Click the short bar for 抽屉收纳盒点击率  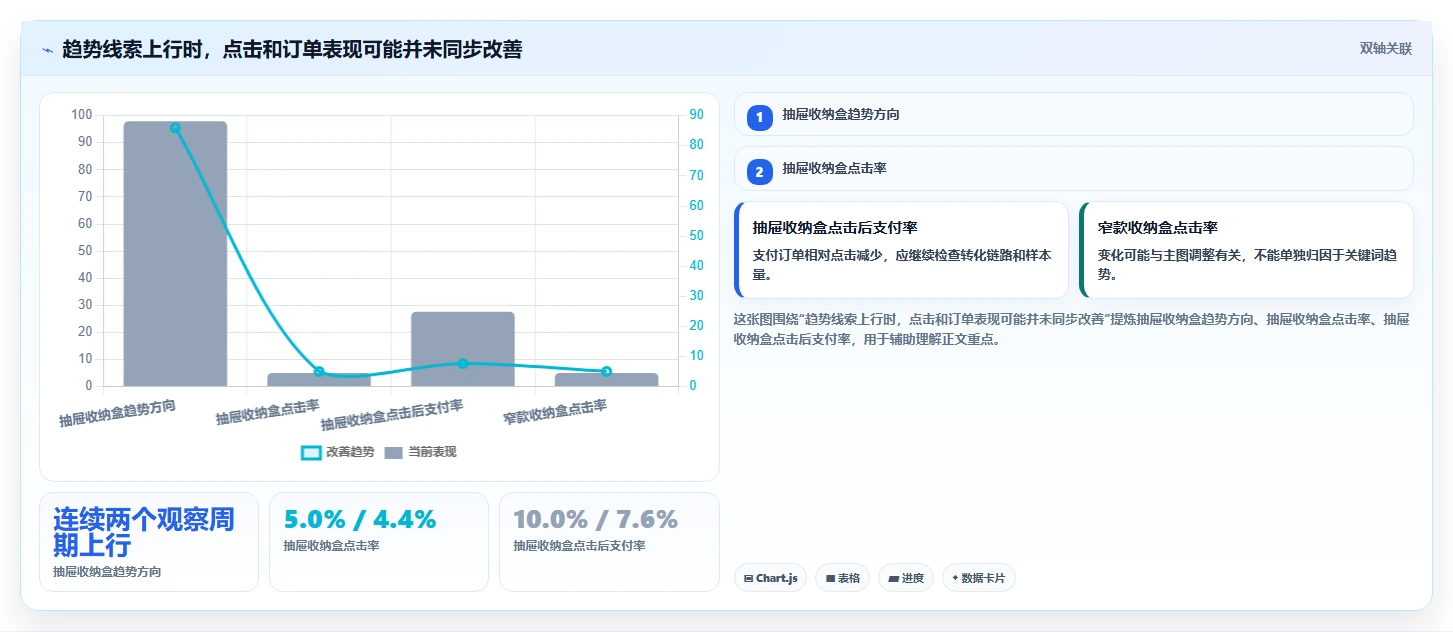point(319,380)
